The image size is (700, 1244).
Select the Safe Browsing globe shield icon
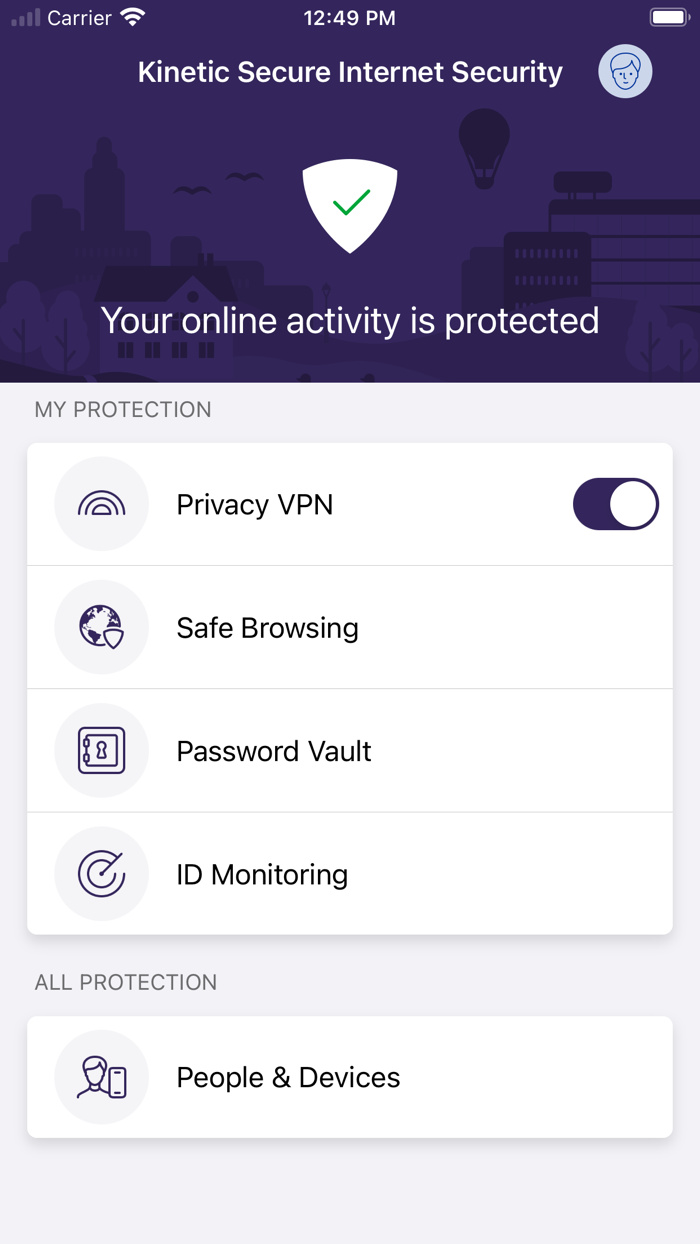pyautogui.click(x=101, y=627)
